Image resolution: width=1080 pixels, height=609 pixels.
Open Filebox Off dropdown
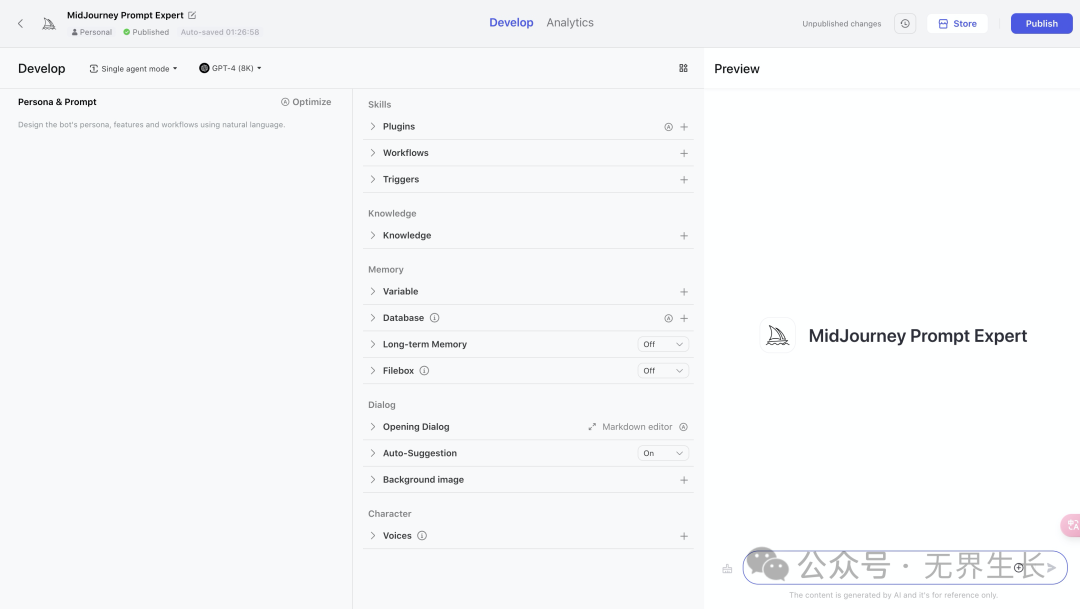[x=663, y=371]
